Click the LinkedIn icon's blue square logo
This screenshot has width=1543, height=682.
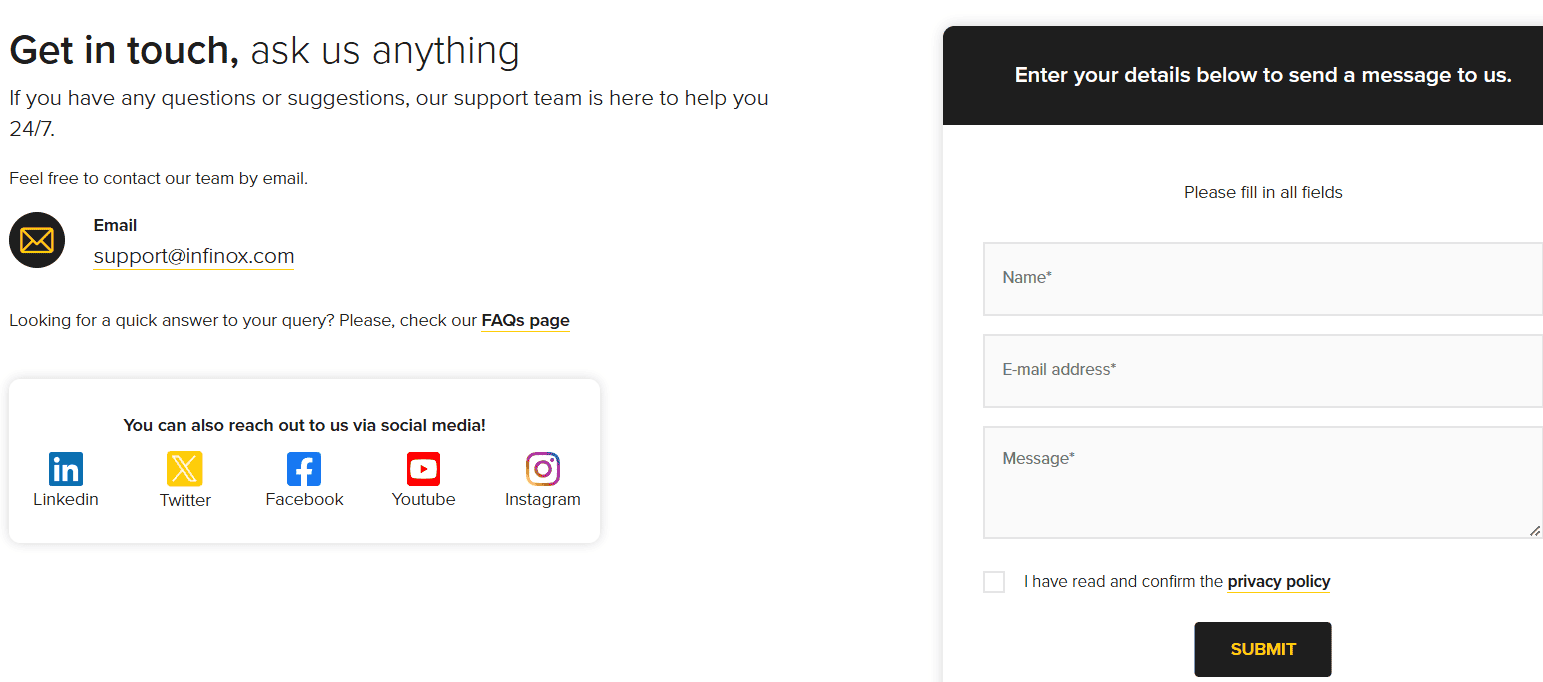[x=65, y=468]
